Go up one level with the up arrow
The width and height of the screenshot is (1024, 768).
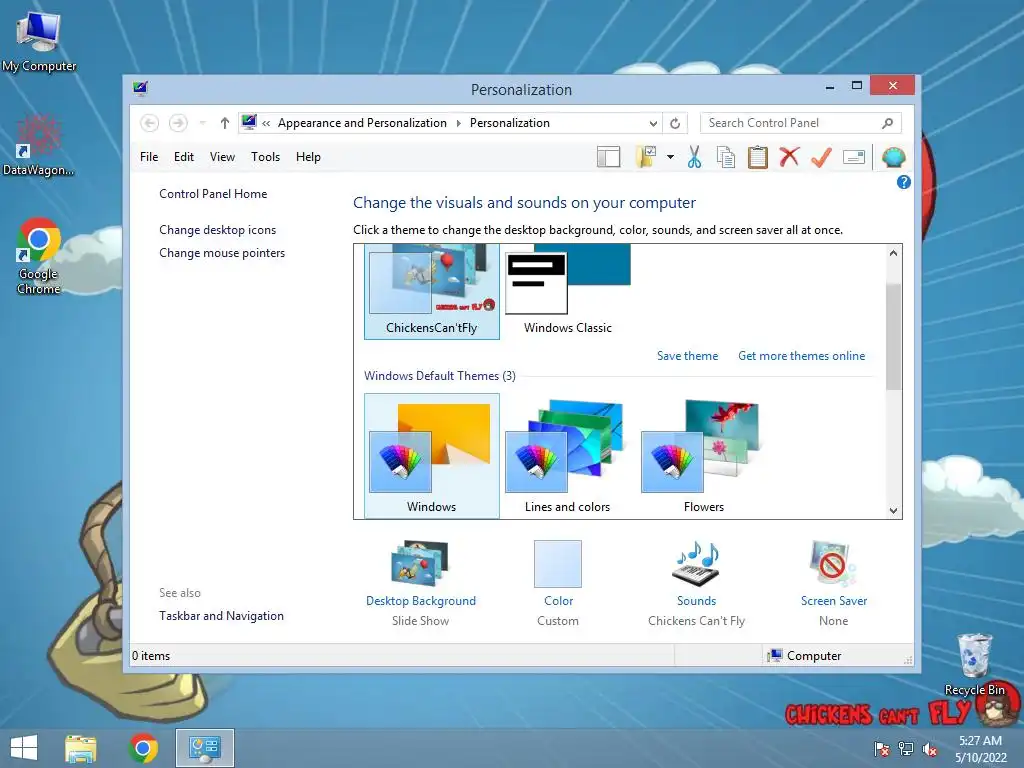(x=225, y=123)
